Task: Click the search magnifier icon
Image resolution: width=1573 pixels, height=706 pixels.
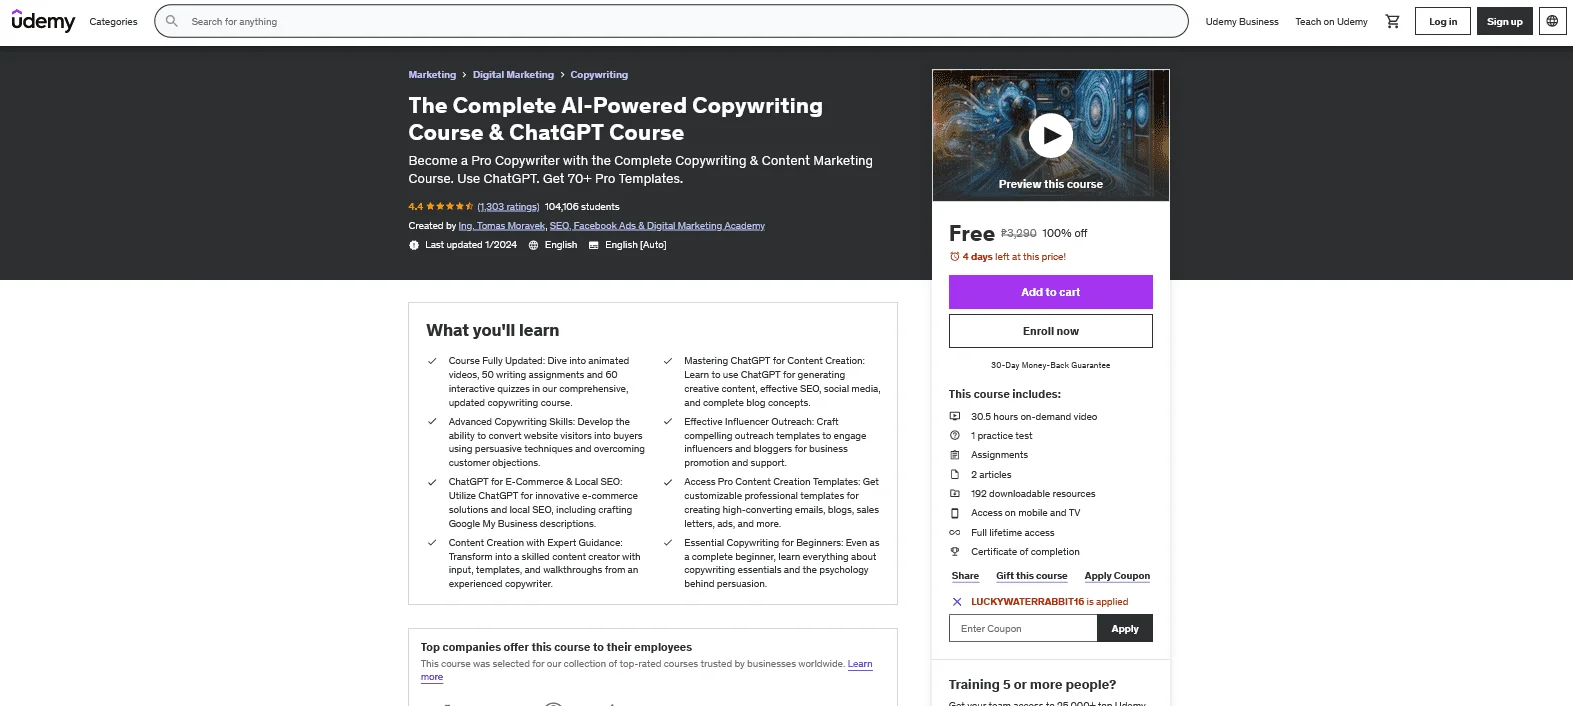Action: (172, 21)
